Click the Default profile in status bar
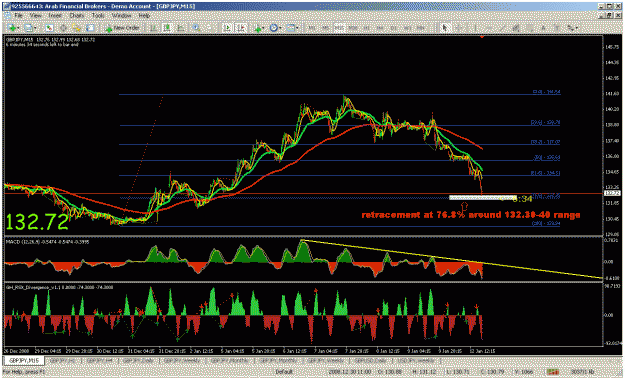 tap(284, 372)
